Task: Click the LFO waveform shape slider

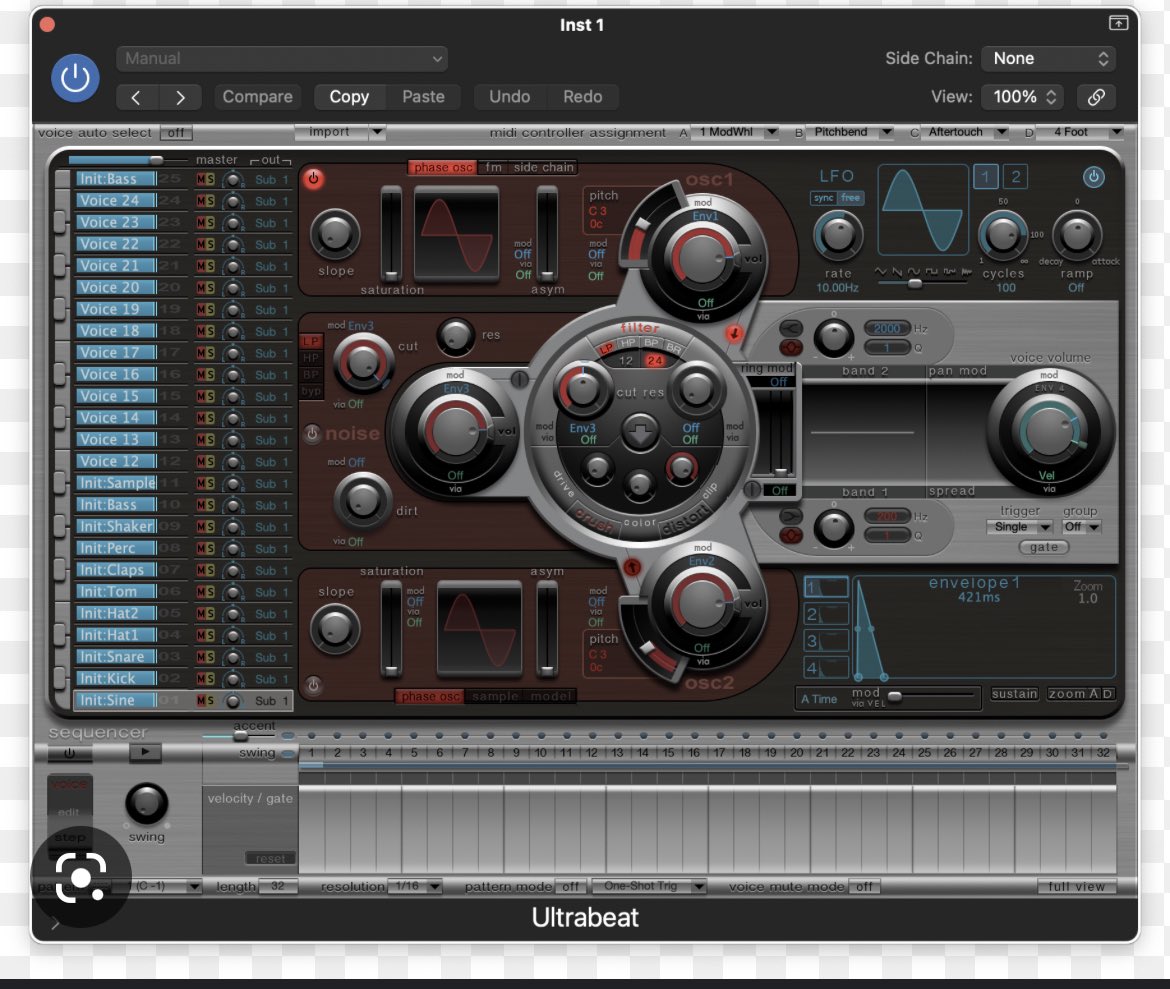Action: click(x=925, y=284)
